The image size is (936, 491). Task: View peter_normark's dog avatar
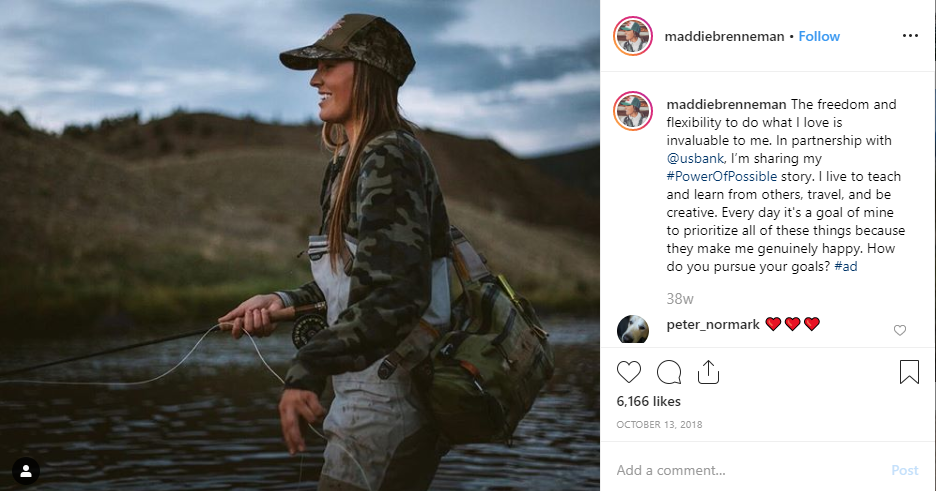(x=633, y=329)
